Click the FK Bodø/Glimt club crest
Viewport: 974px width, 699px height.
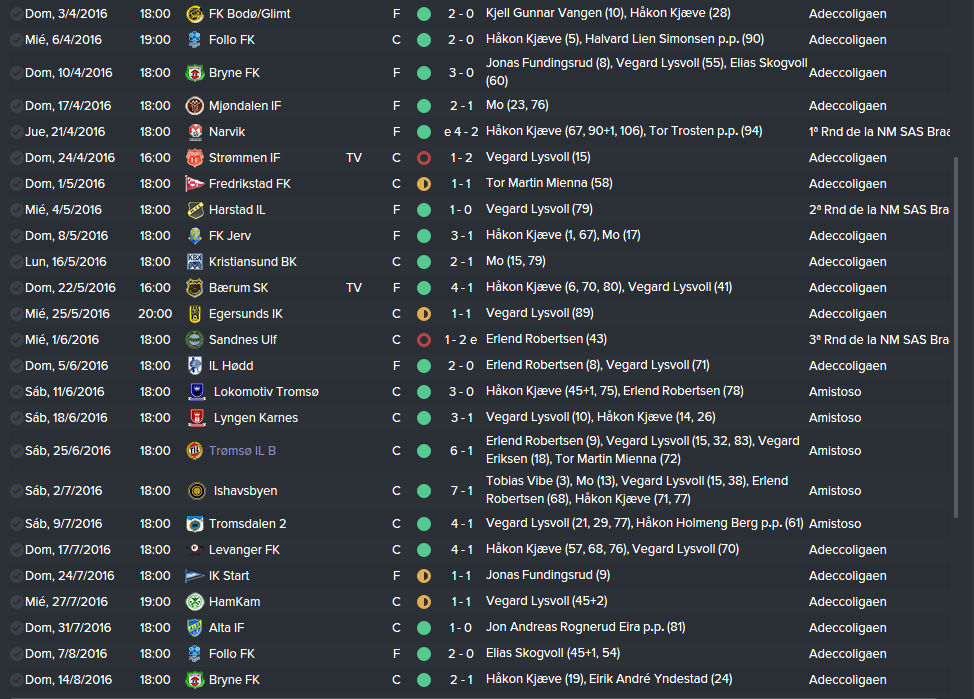[194, 14]
